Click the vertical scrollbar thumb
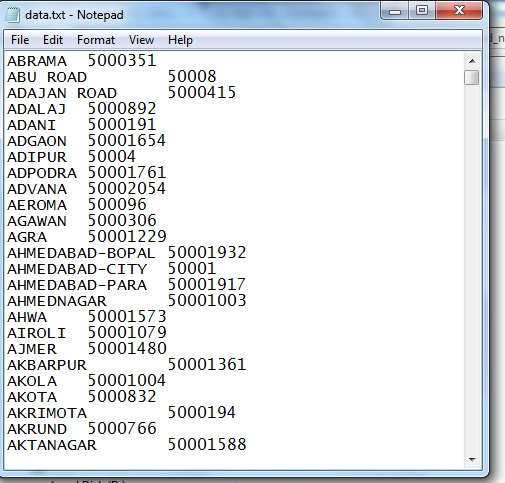 point(471,77)
